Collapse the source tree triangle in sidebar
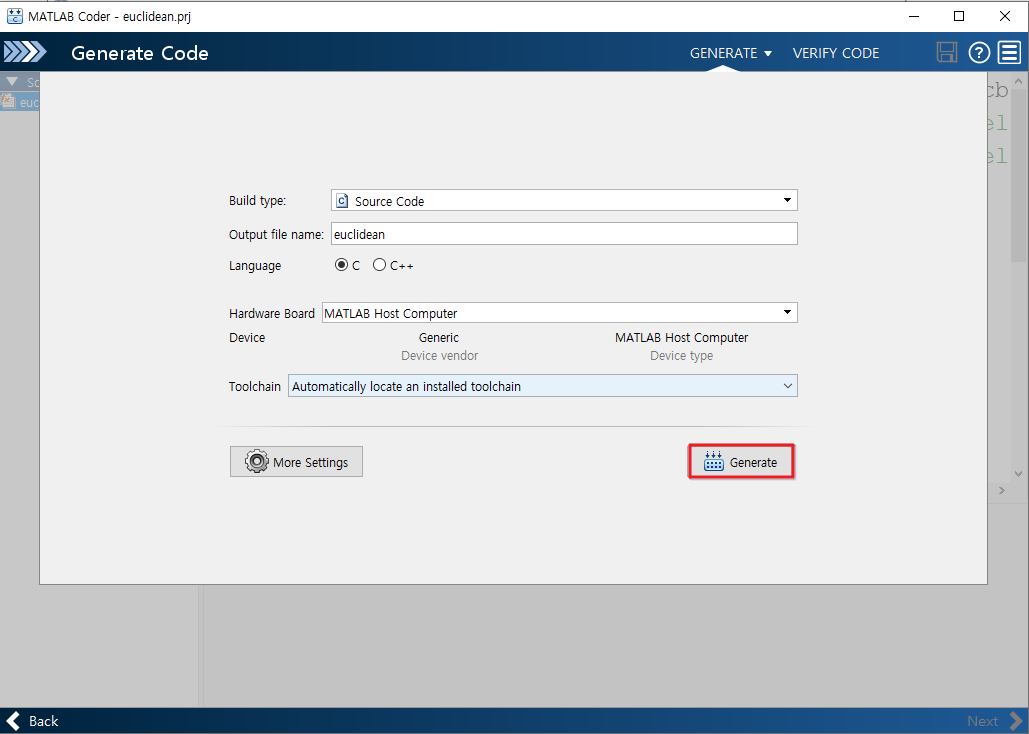The width and height of the screenshot is (1029, 734). pos(12,81)
